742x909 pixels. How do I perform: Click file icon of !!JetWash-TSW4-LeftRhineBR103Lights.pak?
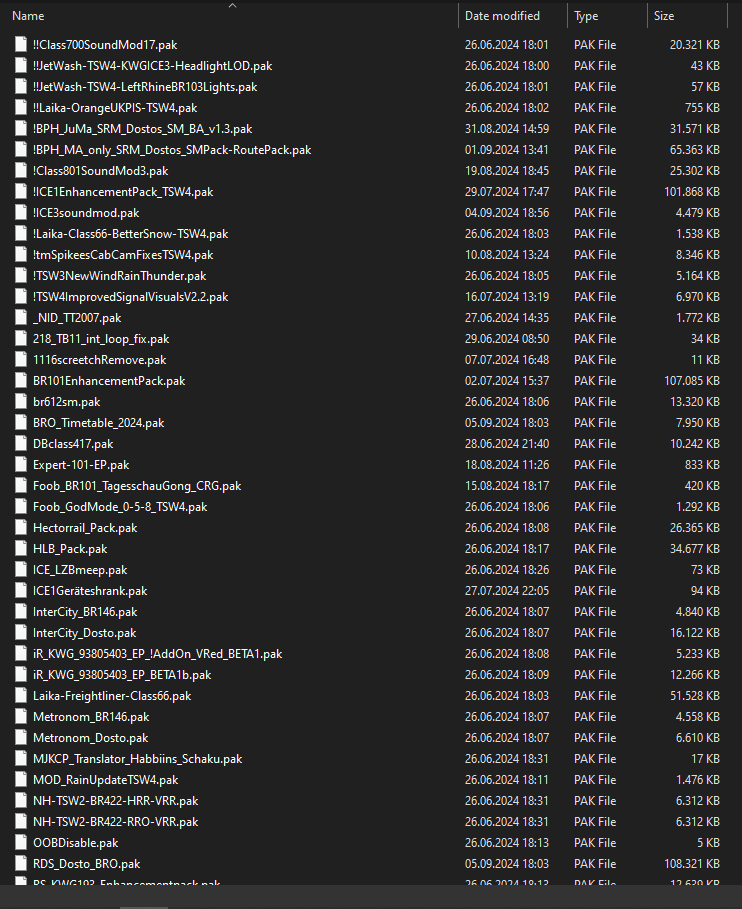pyautogui.click(x=21, y=86)
